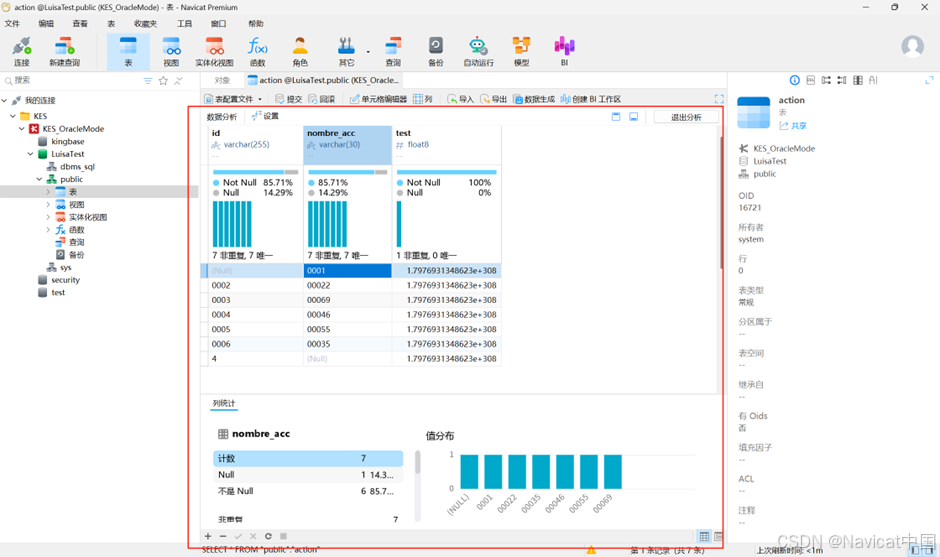The image size is (940, 557).
Task: Select the 表 table toolbar button
Action: click(x=128, y=52)
